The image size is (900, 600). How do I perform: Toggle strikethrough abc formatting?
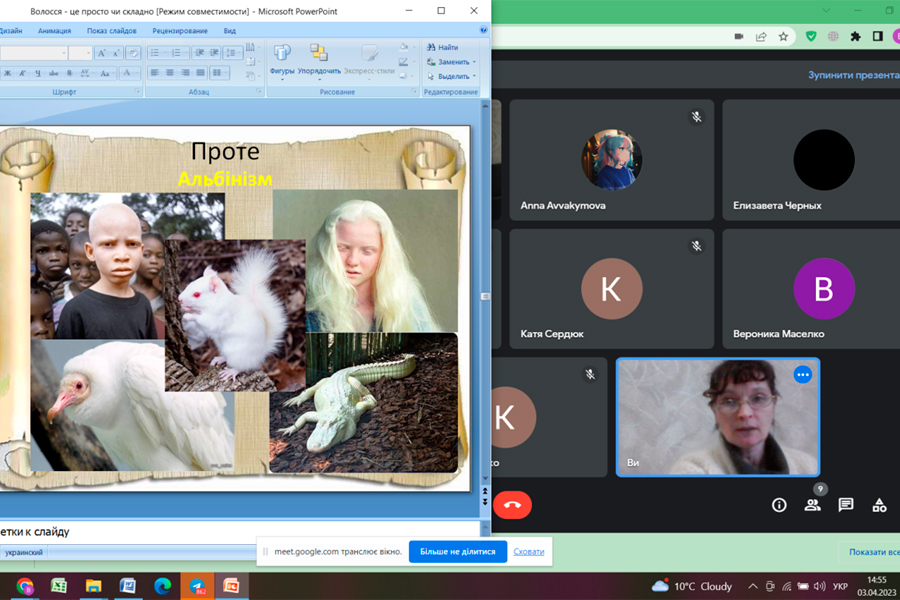(53, 73)
